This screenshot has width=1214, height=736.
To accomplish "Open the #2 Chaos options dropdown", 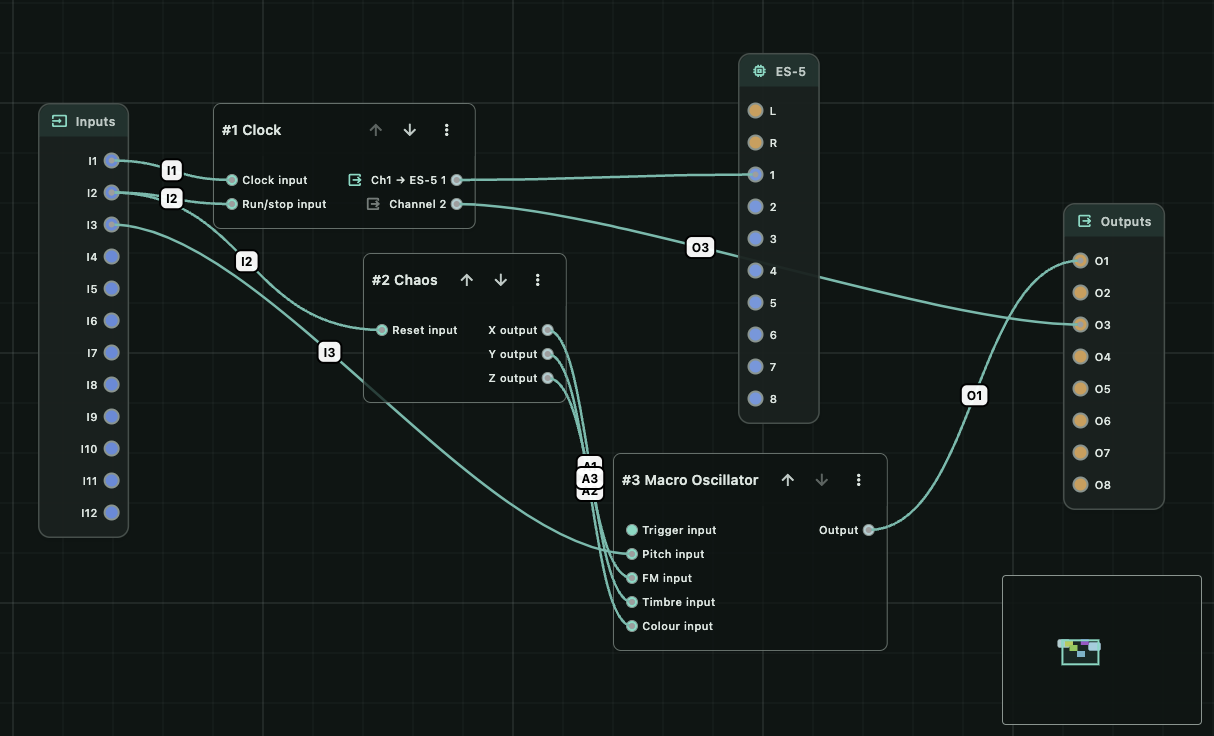I will 538,280.
